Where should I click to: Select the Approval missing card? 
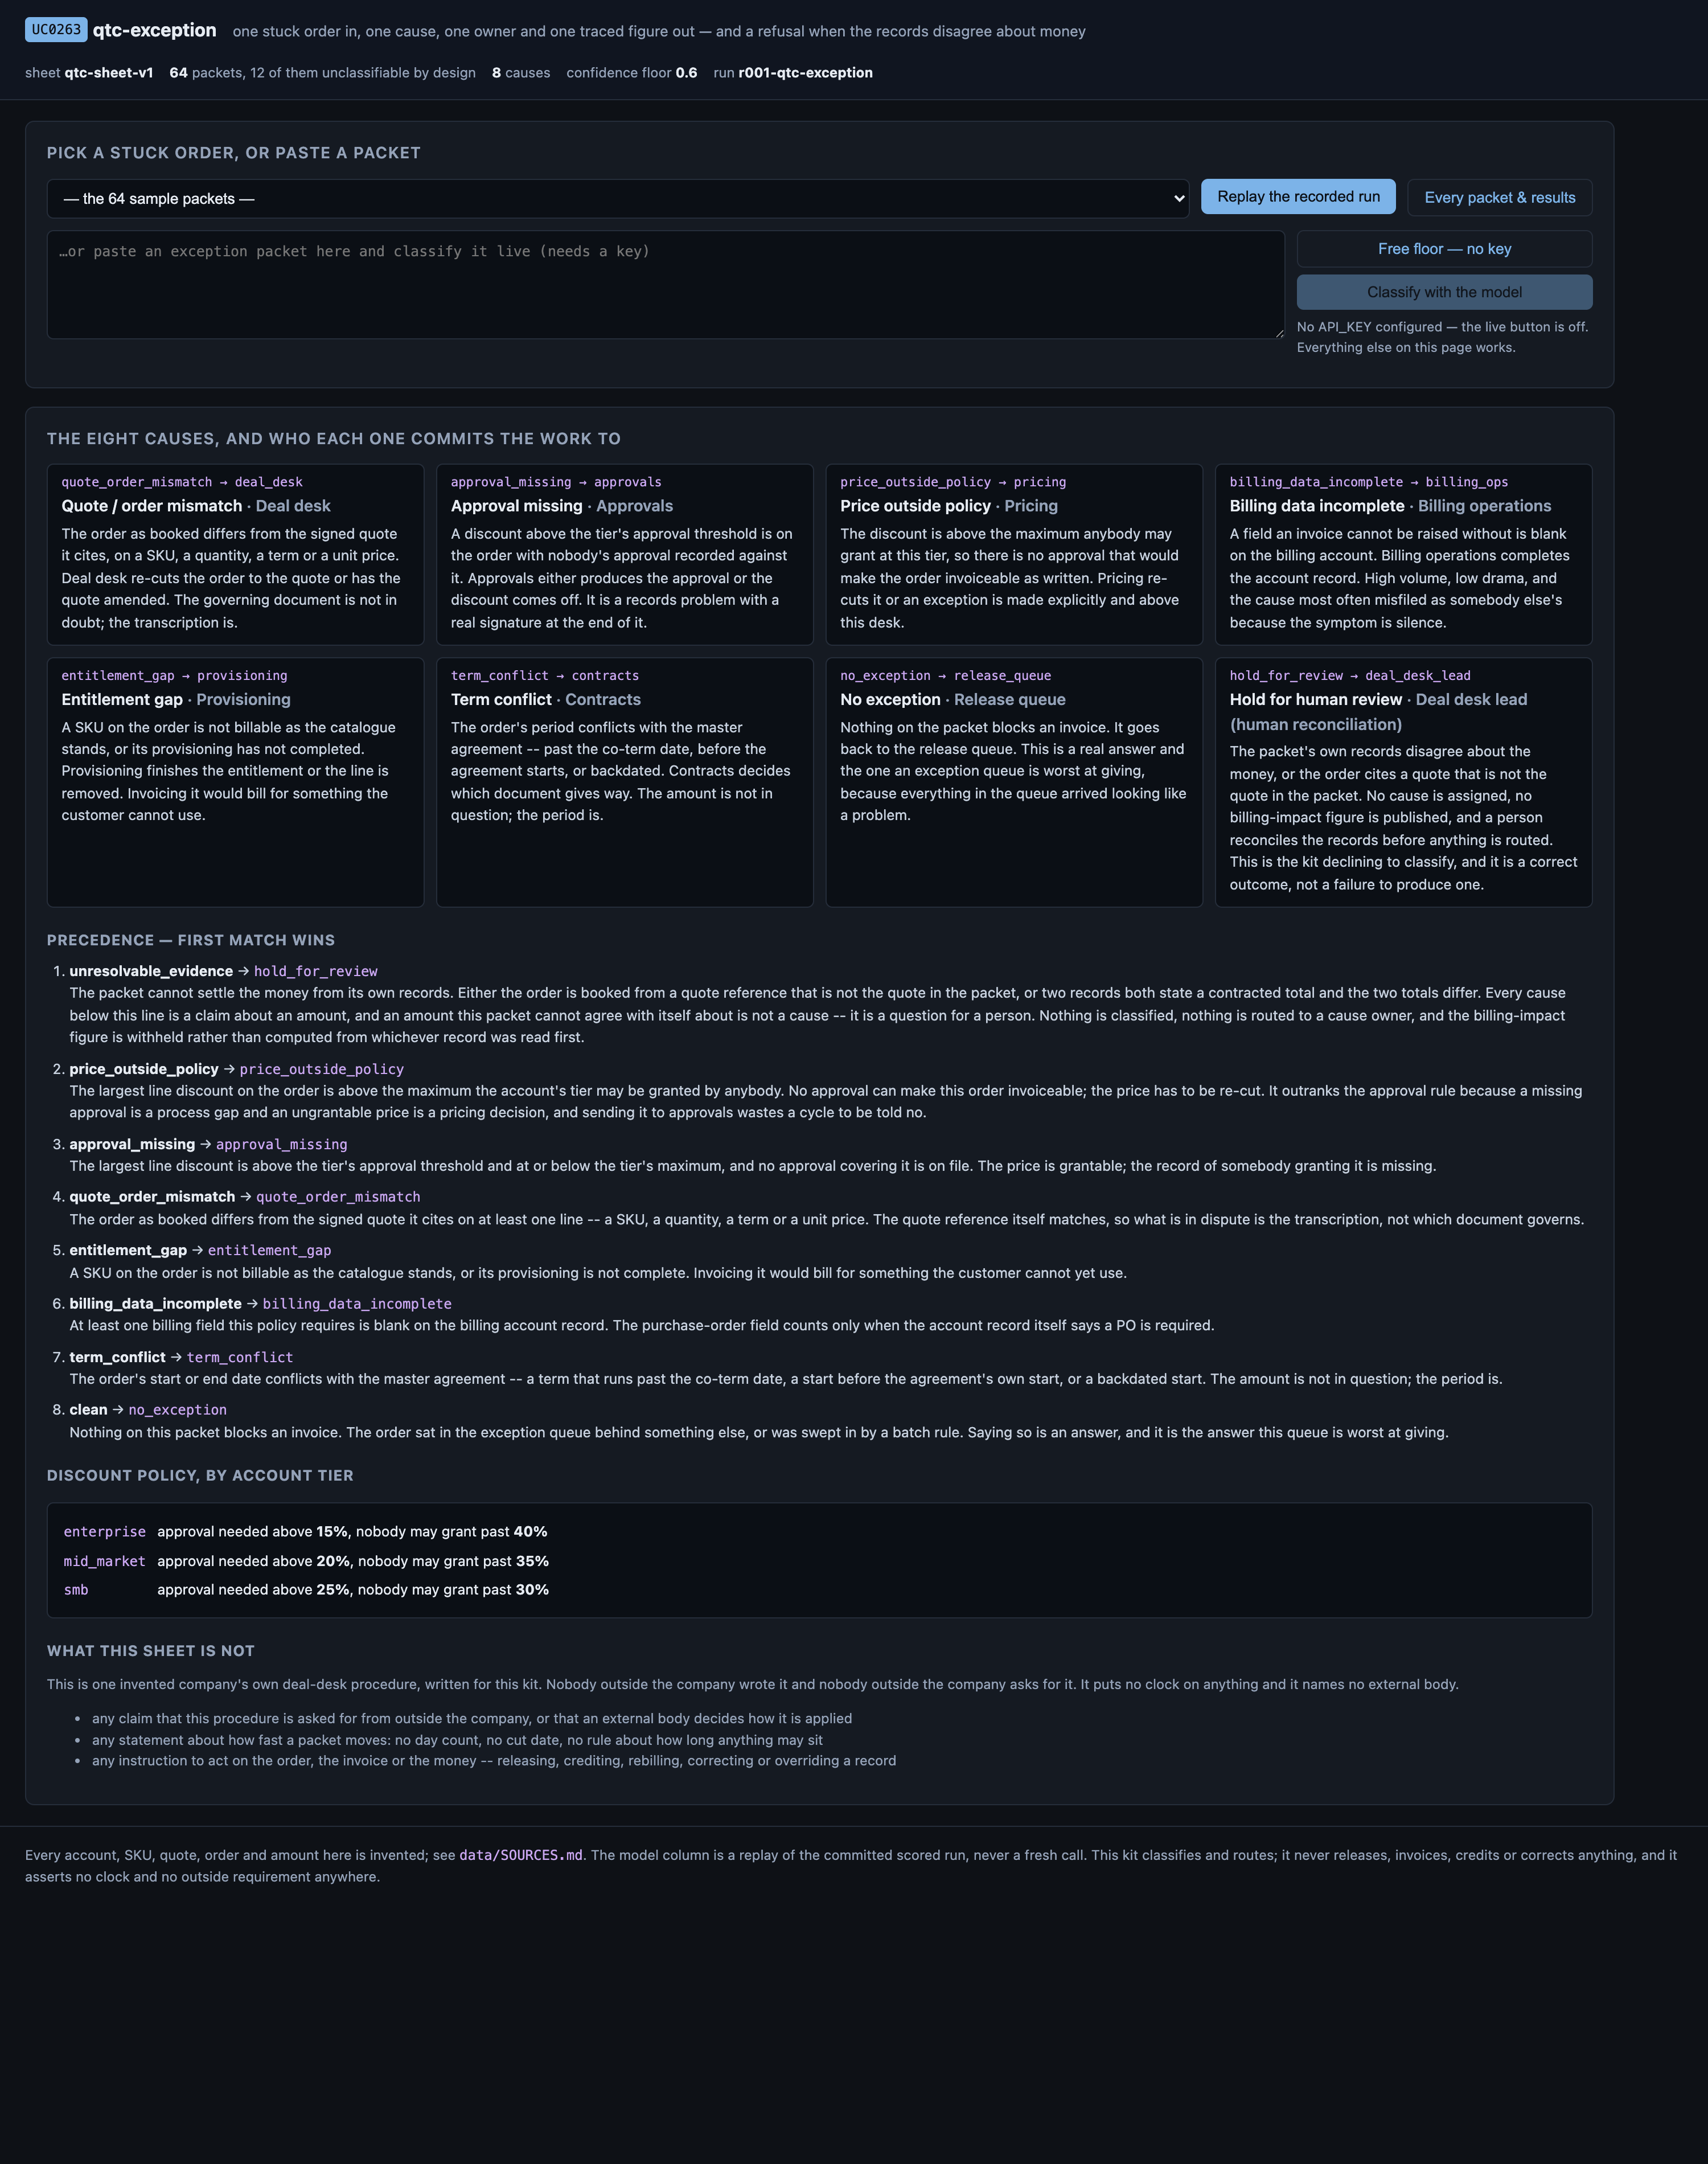[624, 554]
